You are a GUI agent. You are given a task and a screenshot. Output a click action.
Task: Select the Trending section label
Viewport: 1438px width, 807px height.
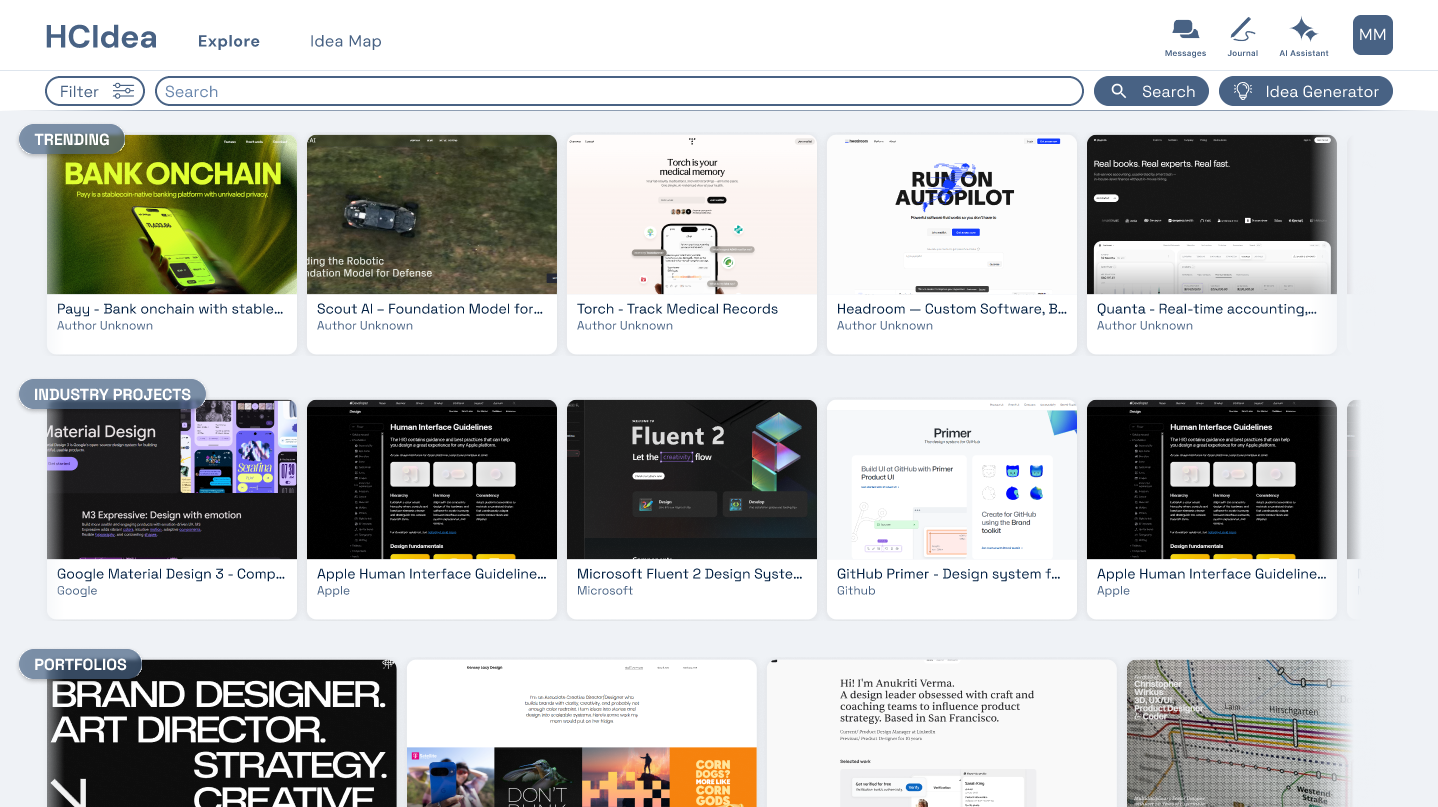tap(72, 140)
